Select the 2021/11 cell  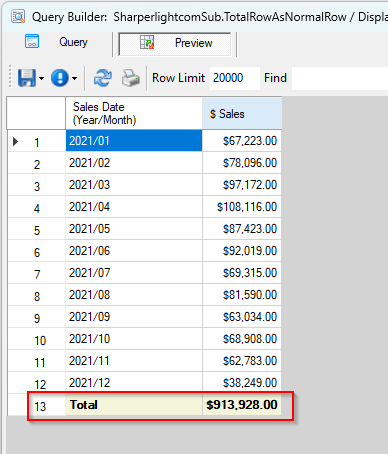[134, 361]
